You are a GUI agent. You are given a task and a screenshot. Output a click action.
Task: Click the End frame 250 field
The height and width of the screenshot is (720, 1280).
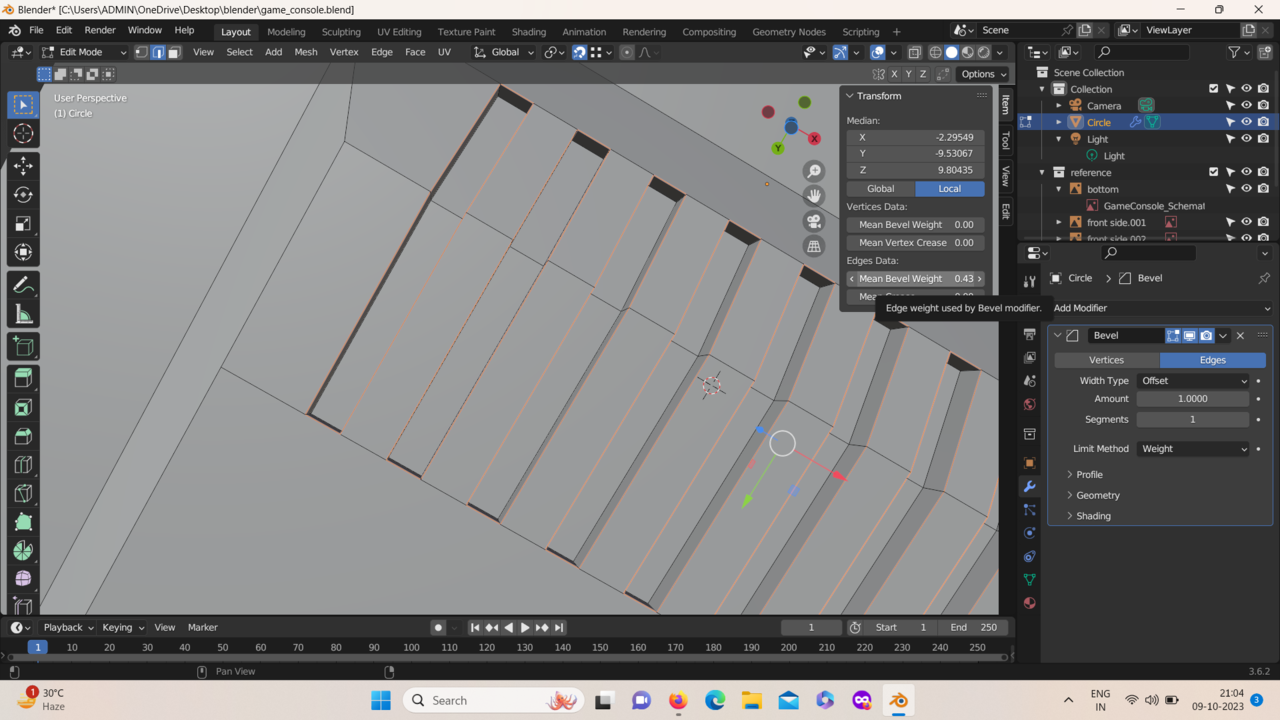click(974, 628)
